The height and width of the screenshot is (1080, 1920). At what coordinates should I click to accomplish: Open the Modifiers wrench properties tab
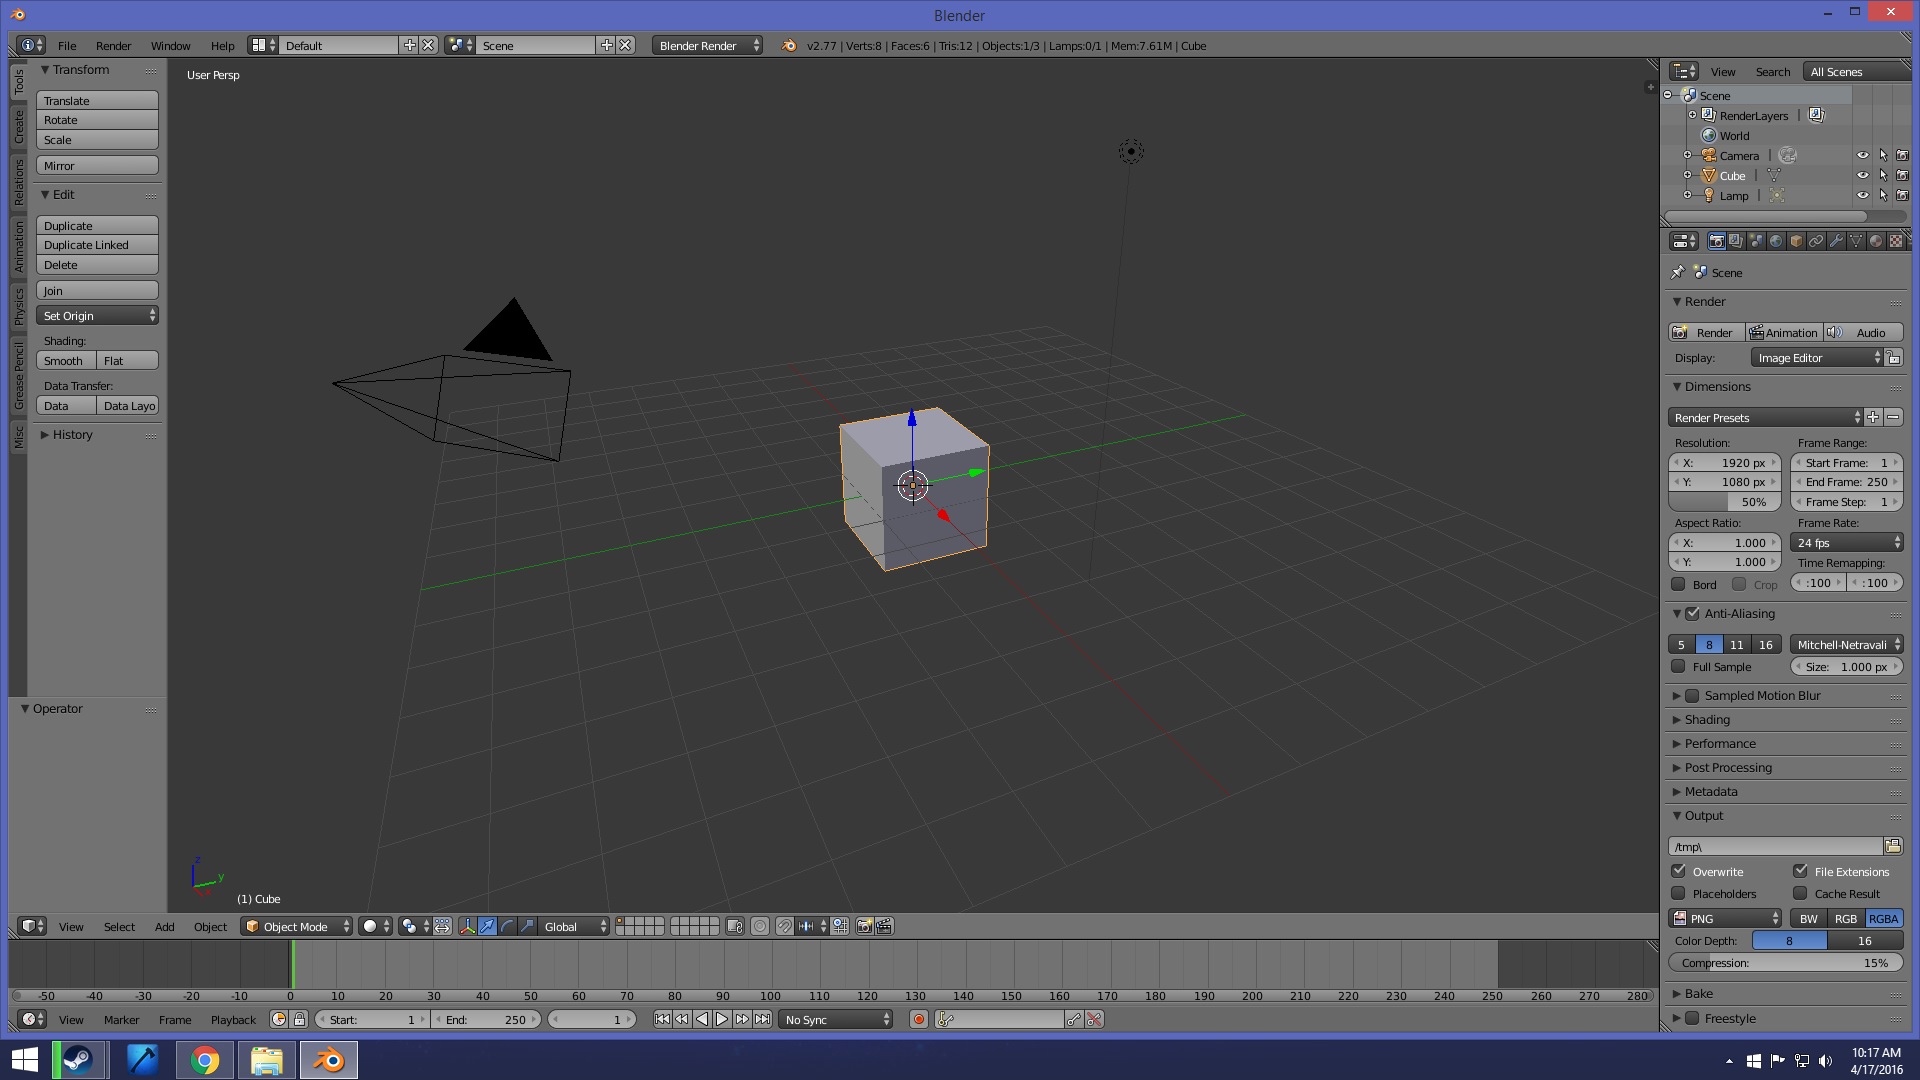pos(1836,241)
